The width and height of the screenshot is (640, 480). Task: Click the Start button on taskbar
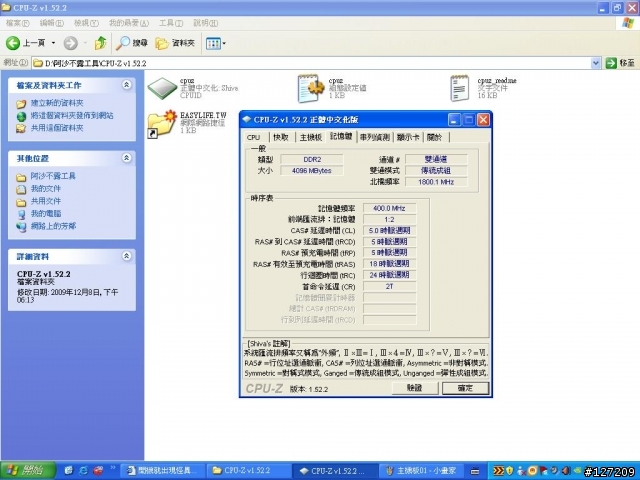point(28,471)
